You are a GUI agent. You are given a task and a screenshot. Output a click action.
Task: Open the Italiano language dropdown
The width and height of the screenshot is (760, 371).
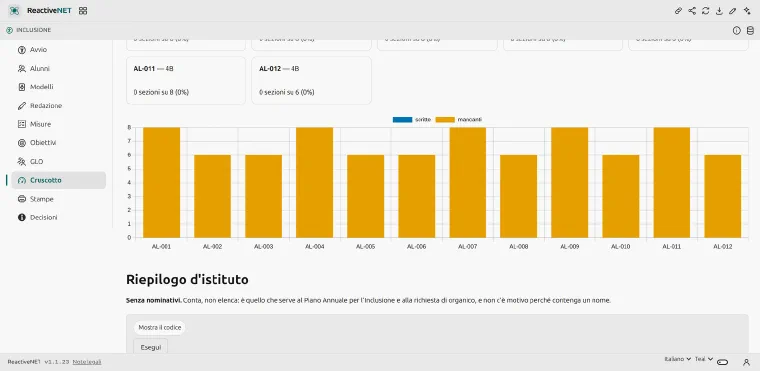click(678, 359)
